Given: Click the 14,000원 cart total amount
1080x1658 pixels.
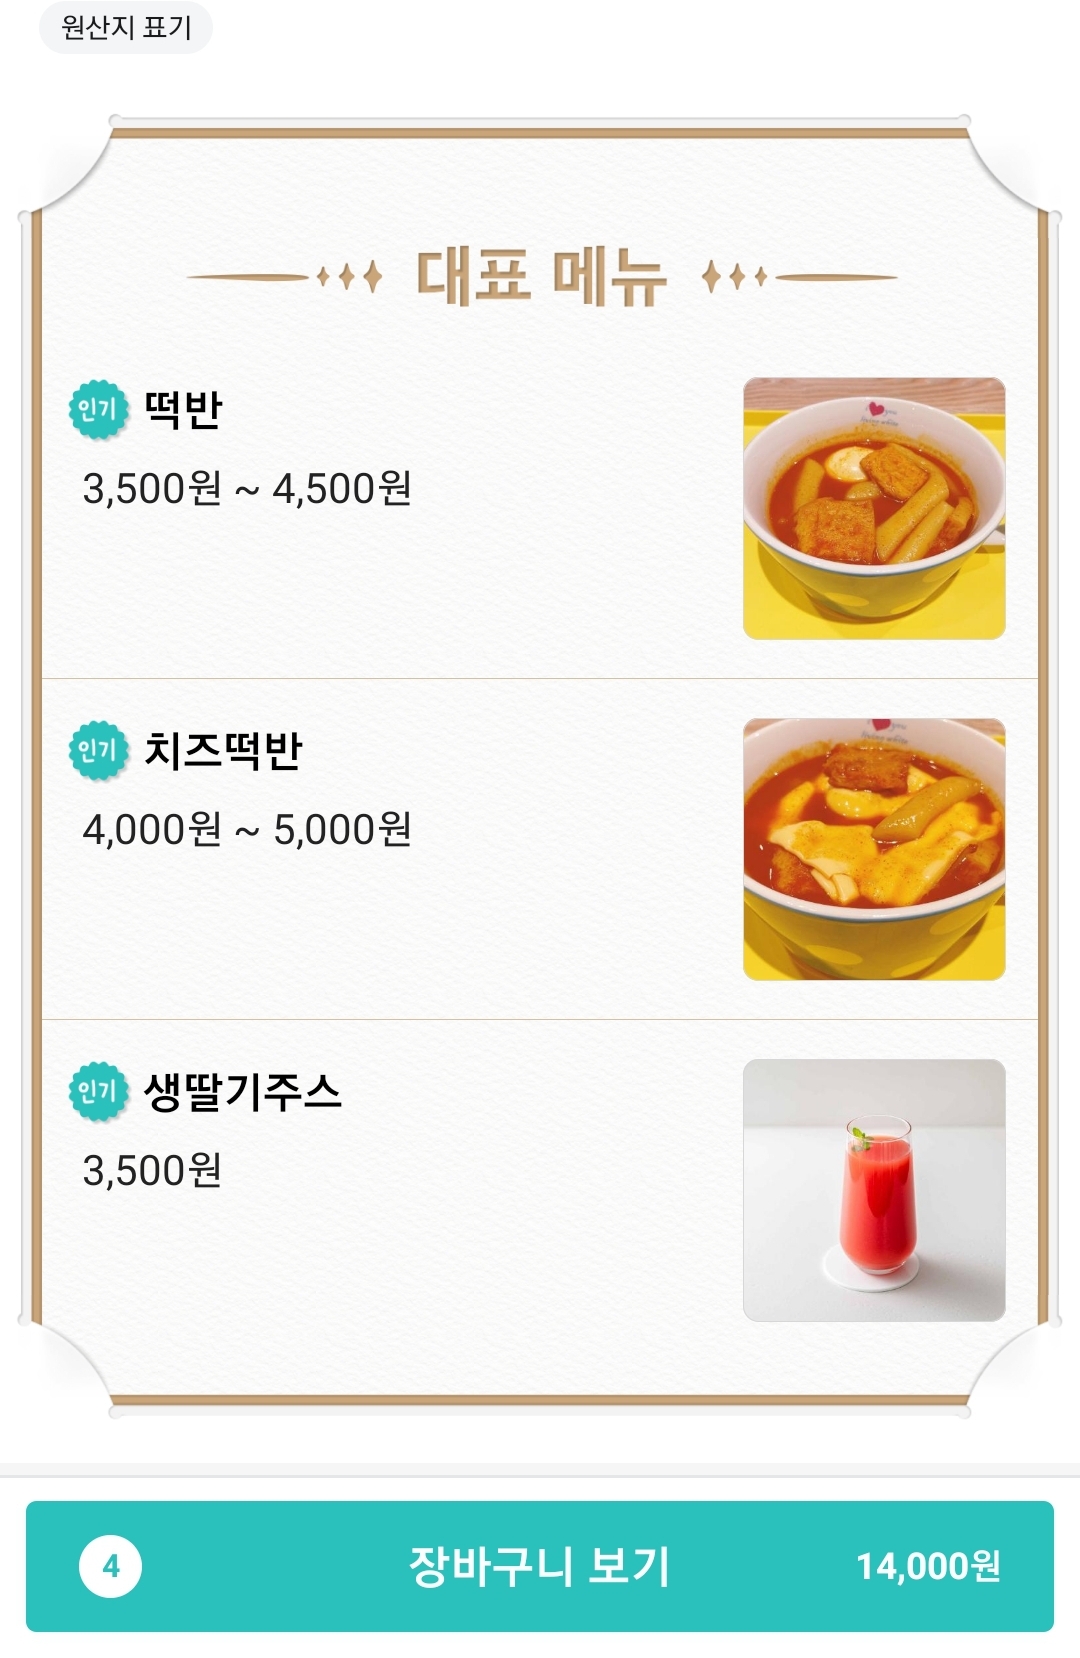Looking at the screenshot, I should (928, 1566).
